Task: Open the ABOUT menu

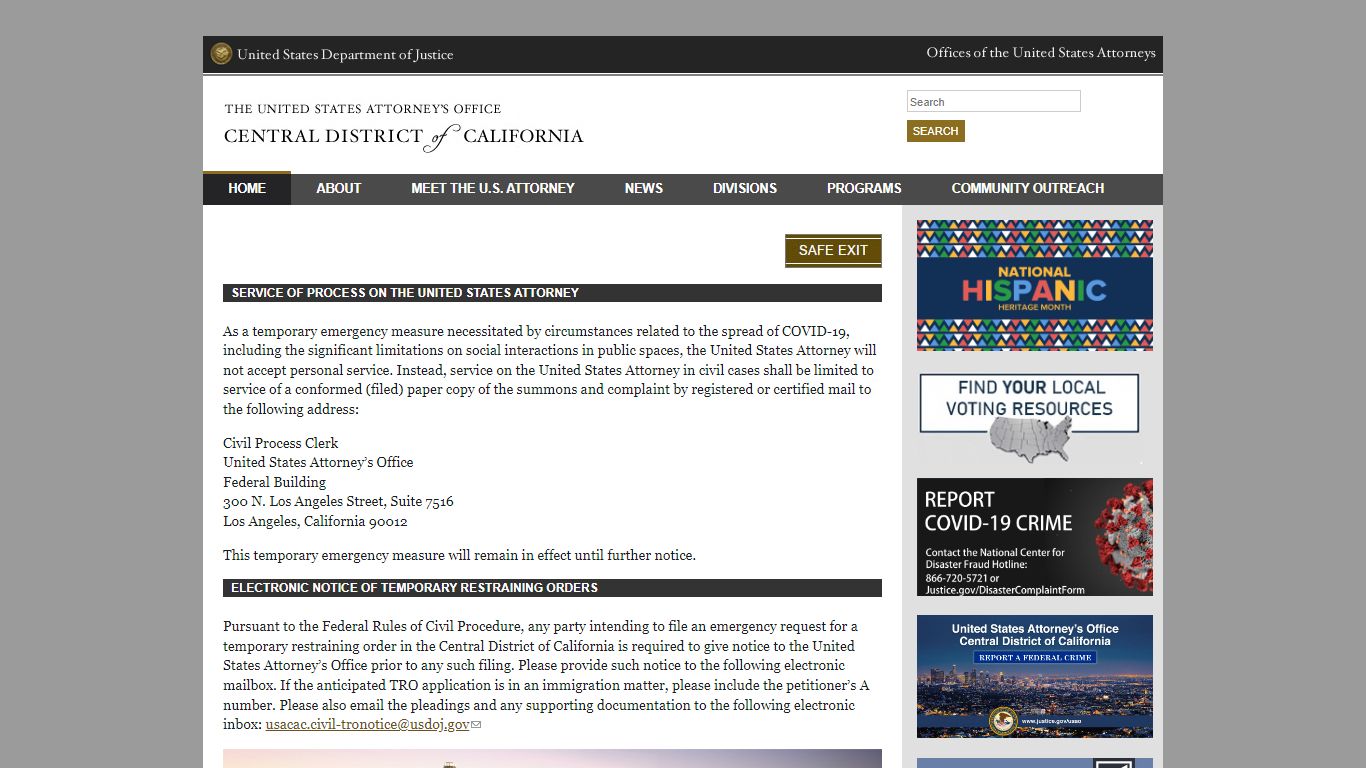Action: (338, 188)
